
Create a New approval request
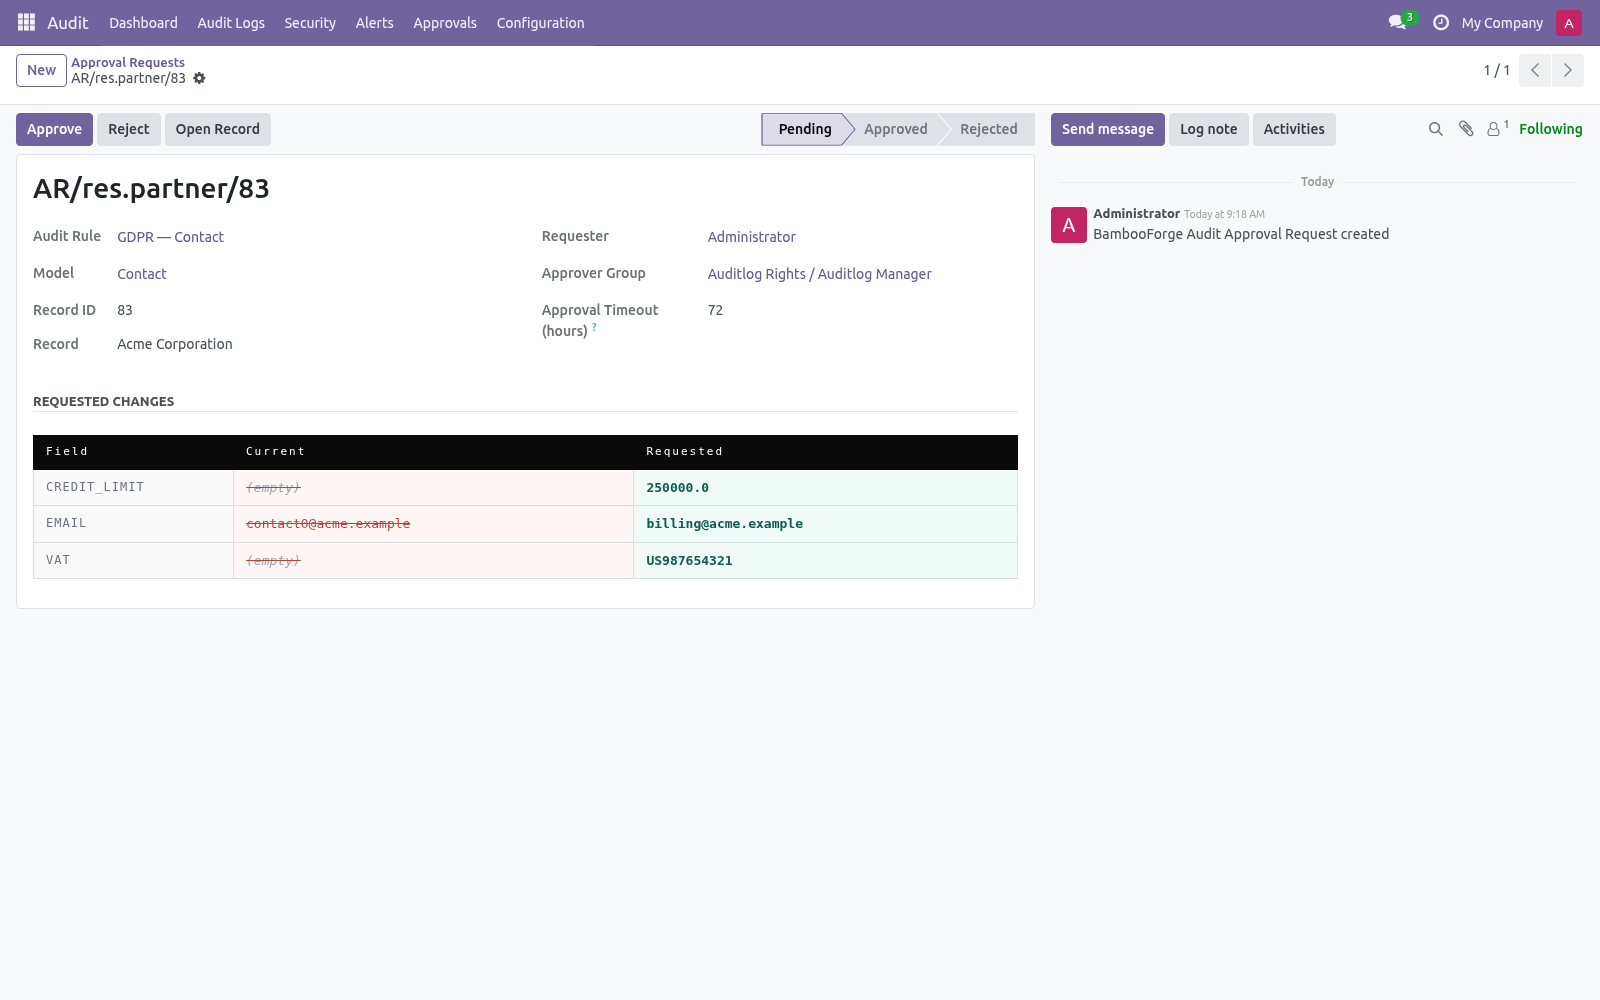pyautogui.click(x=41, y=70)
